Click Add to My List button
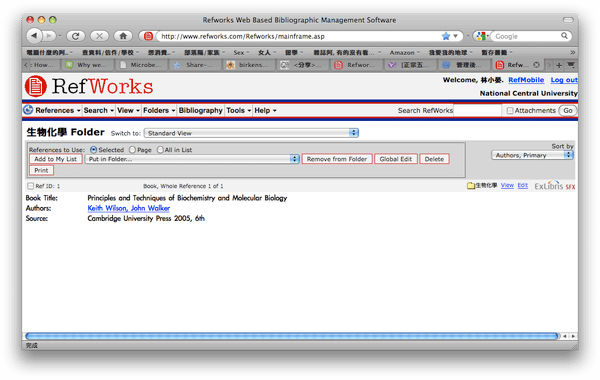This screenshot has width=600, height=380. (55, 159)
